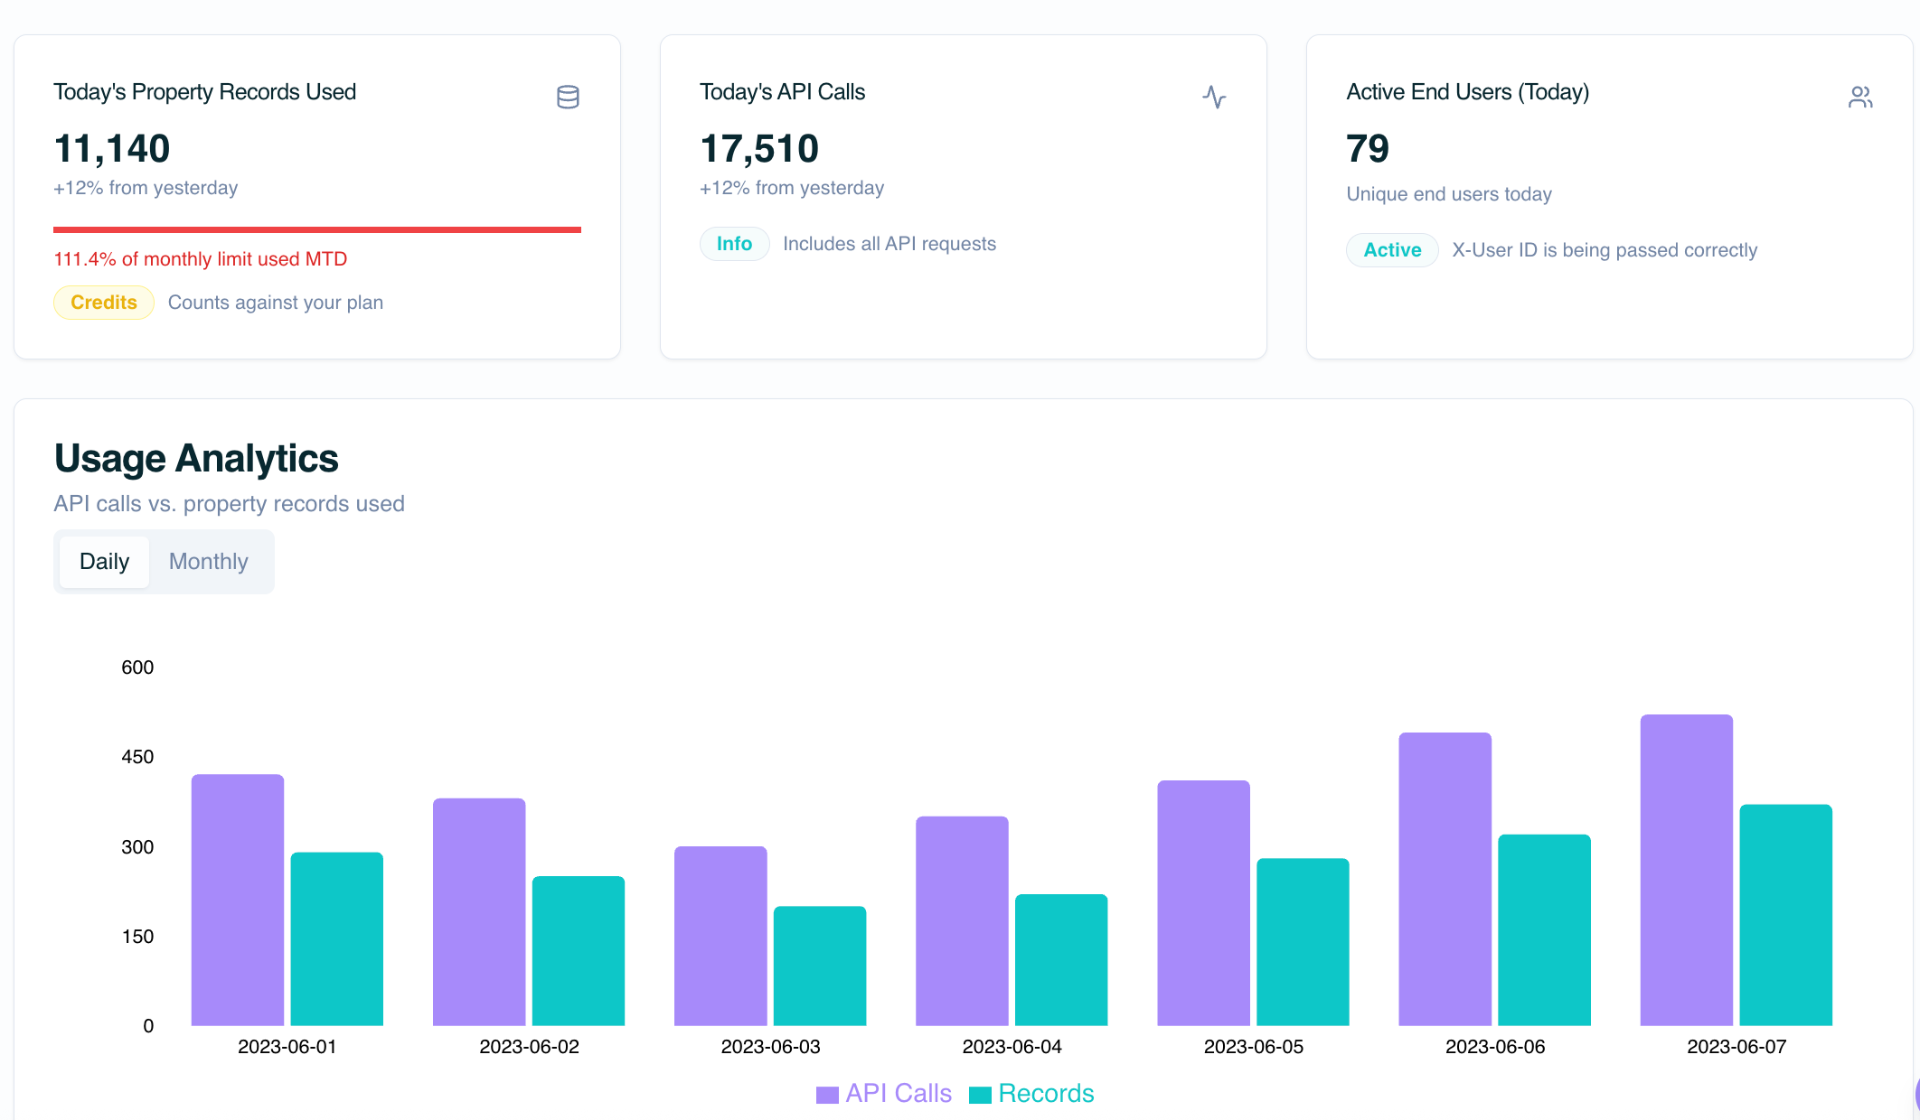Switch to the Daily tab
The height and width of the screenshot is (1120, 1920).
click(104, 562)
